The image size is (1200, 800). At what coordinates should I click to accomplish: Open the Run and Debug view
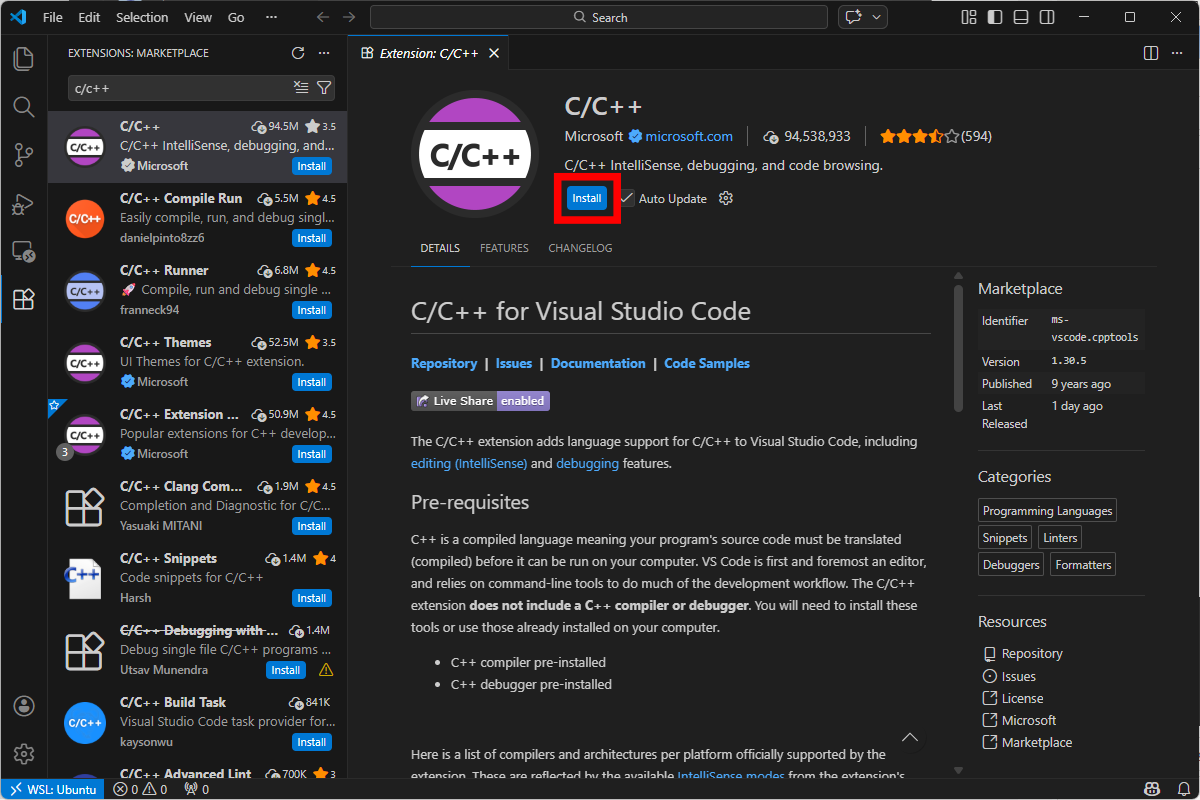point(23,204)
